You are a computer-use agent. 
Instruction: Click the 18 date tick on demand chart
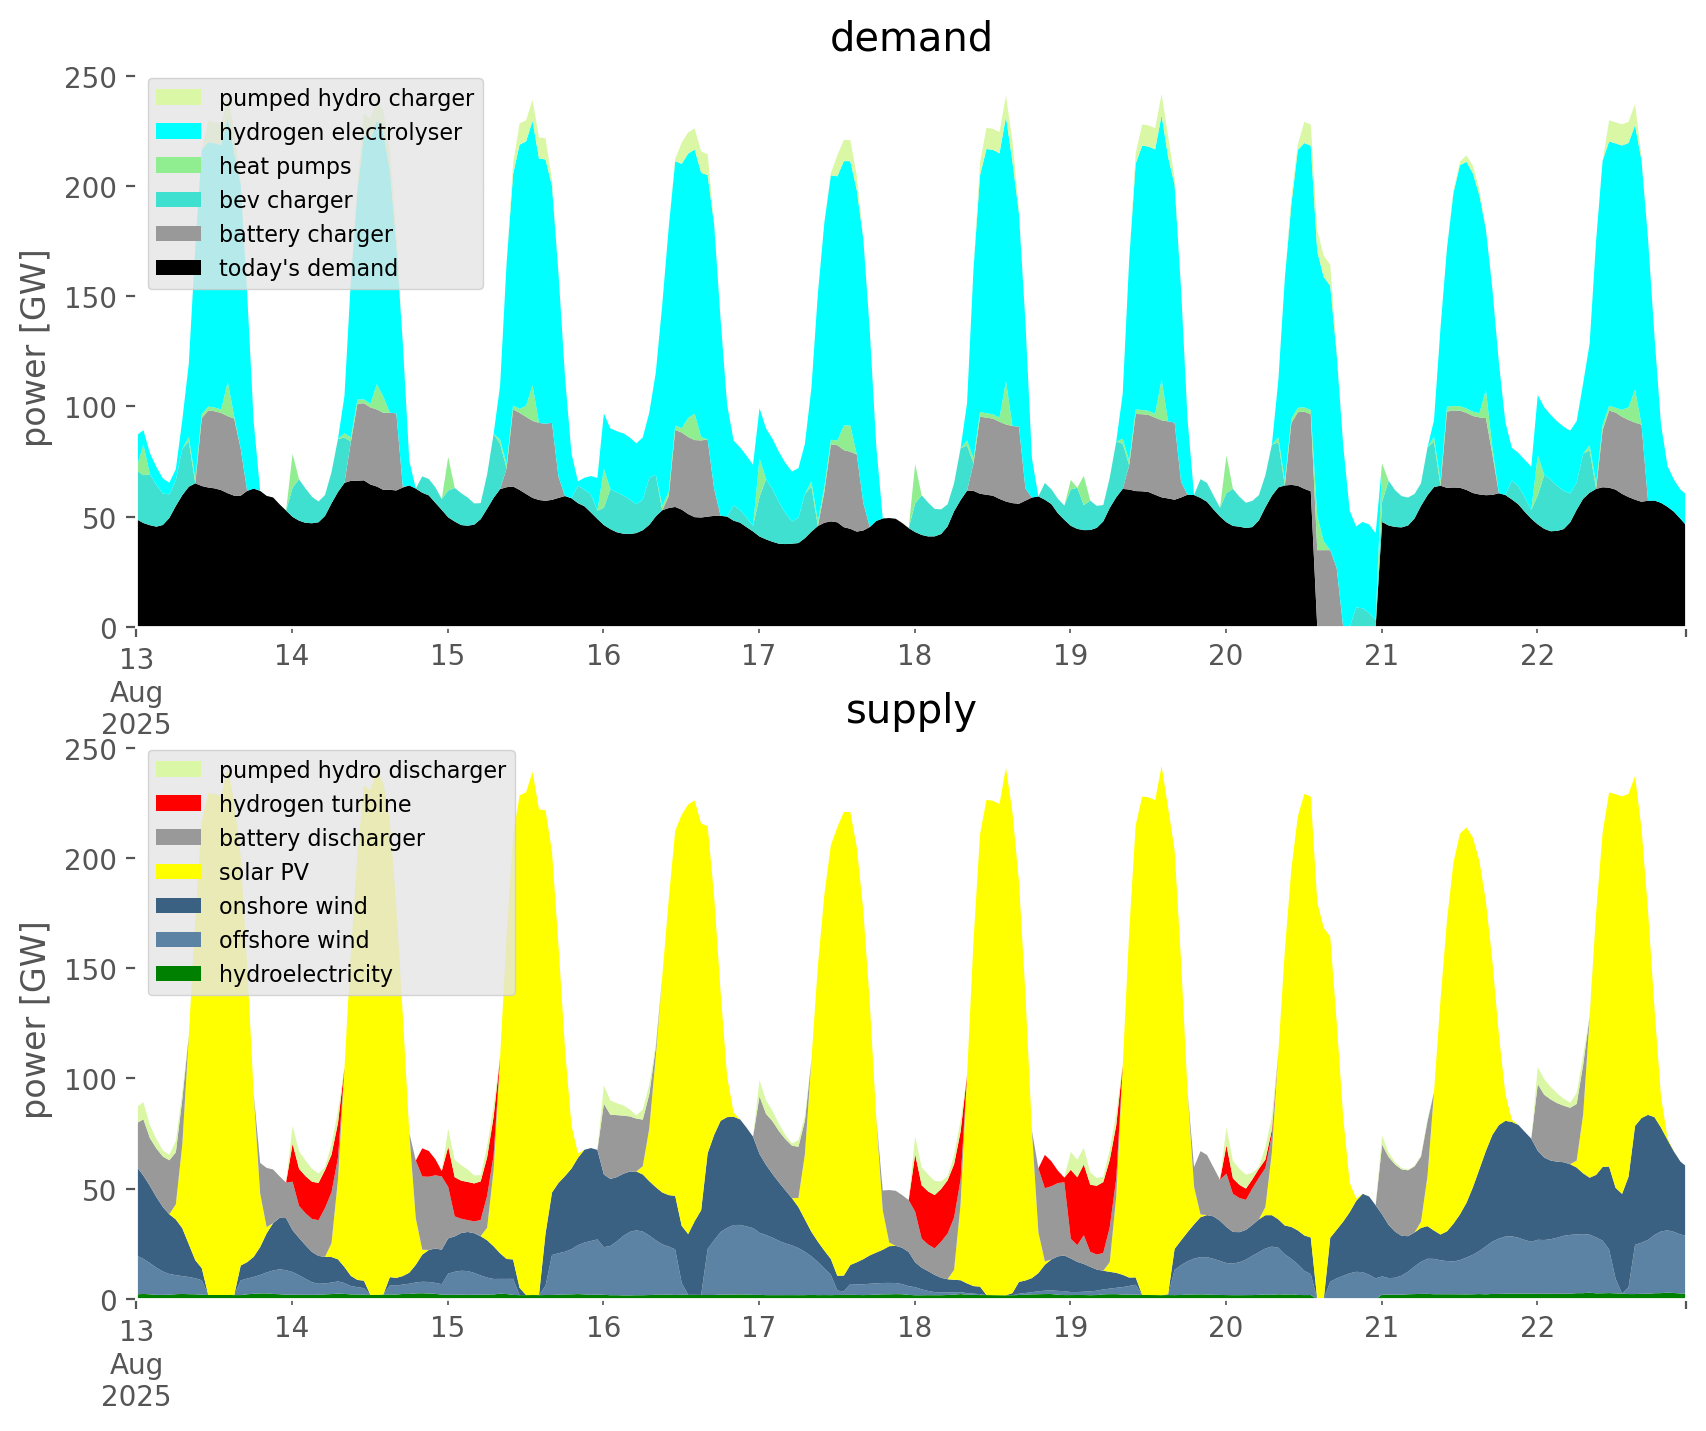coord(914,656)
